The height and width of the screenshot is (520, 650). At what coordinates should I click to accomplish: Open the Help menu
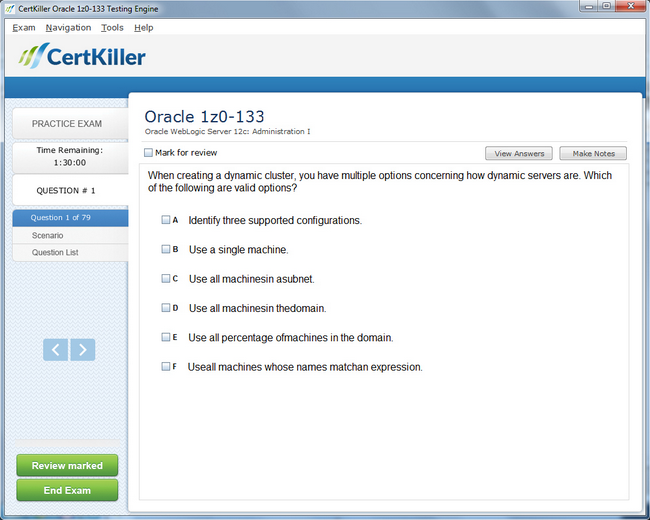click(143, 28)
